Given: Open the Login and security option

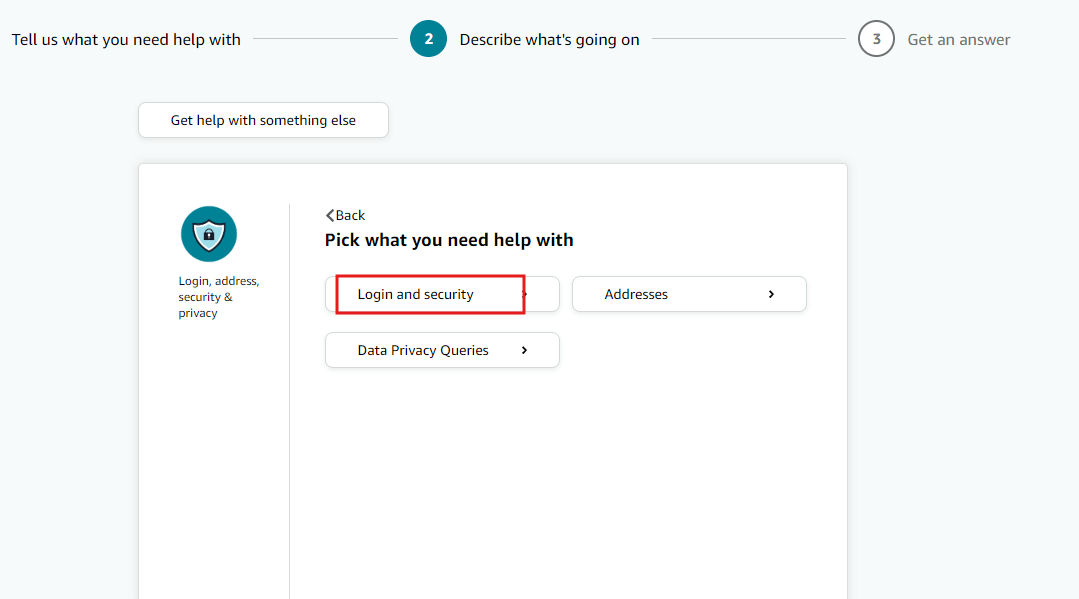Looking at the screenshot, I should [442, 294].
